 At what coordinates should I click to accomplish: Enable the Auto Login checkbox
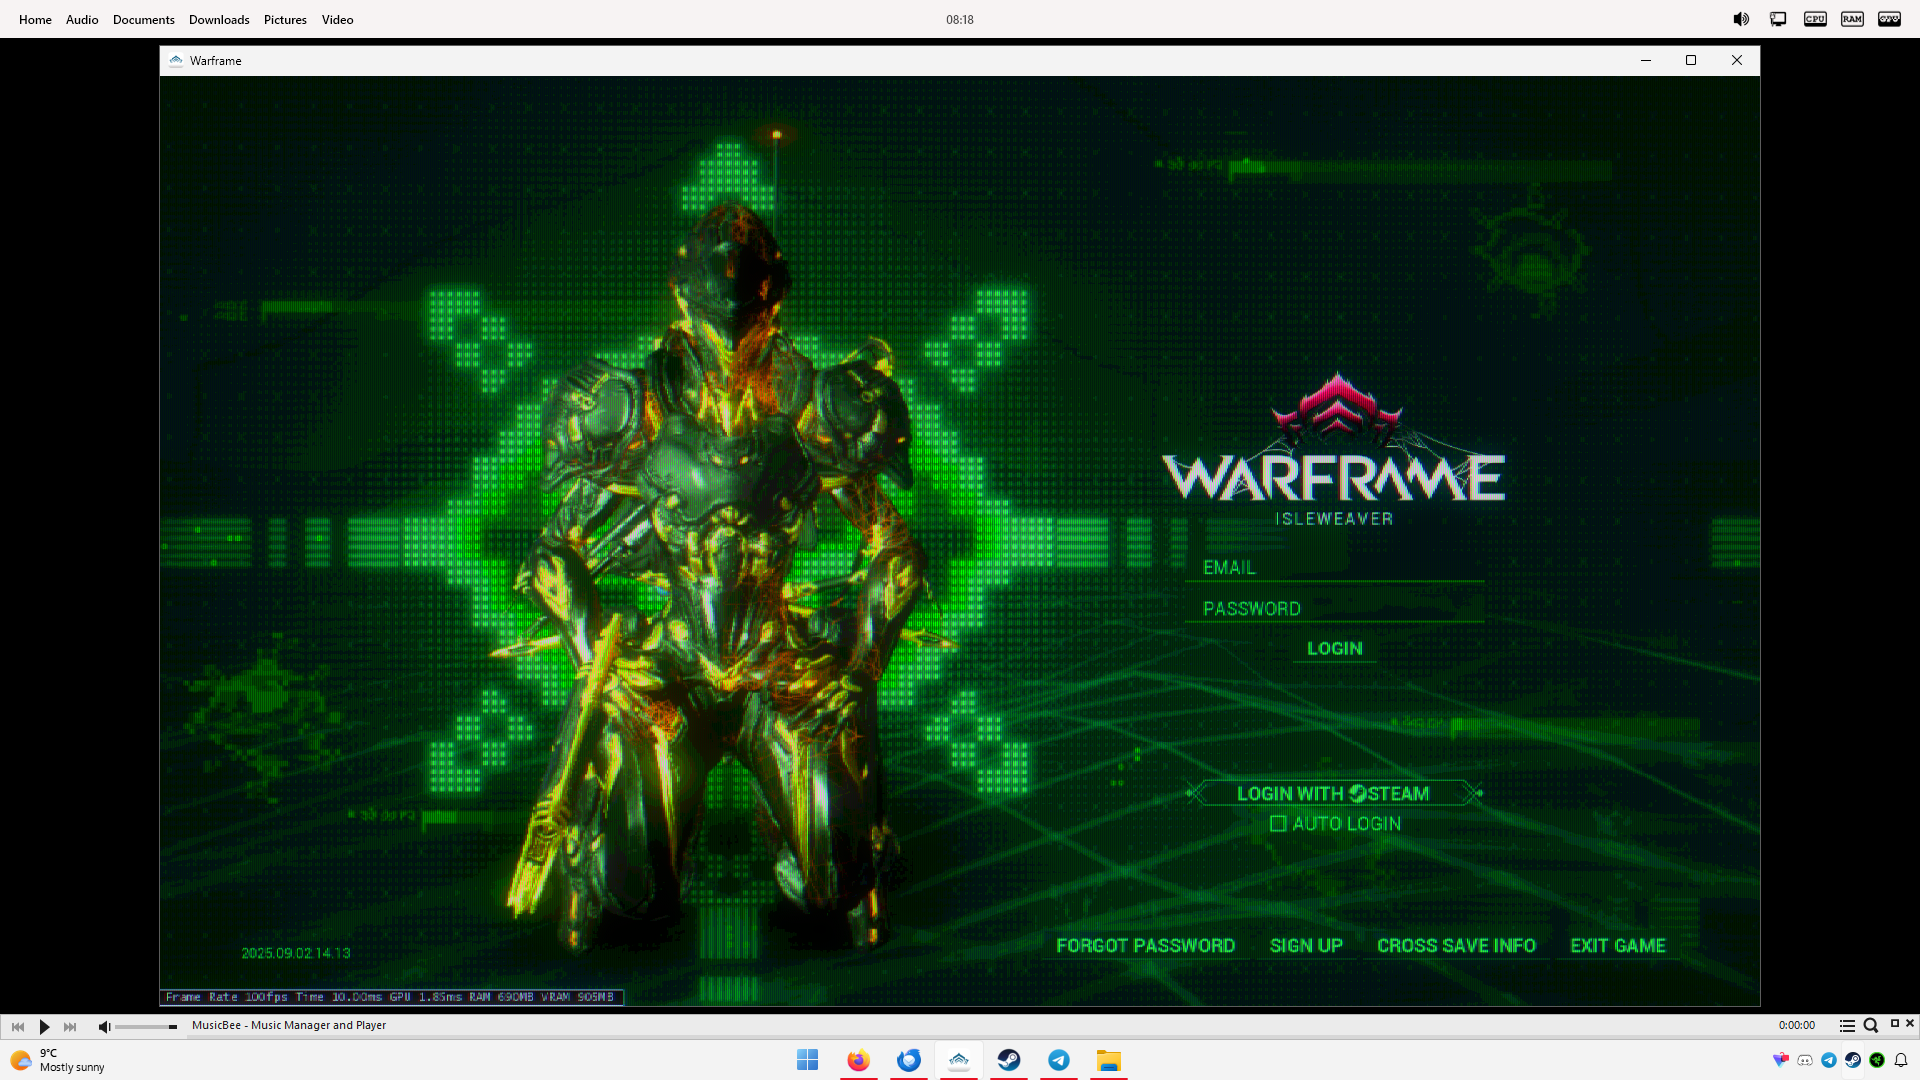[1277, 824]
